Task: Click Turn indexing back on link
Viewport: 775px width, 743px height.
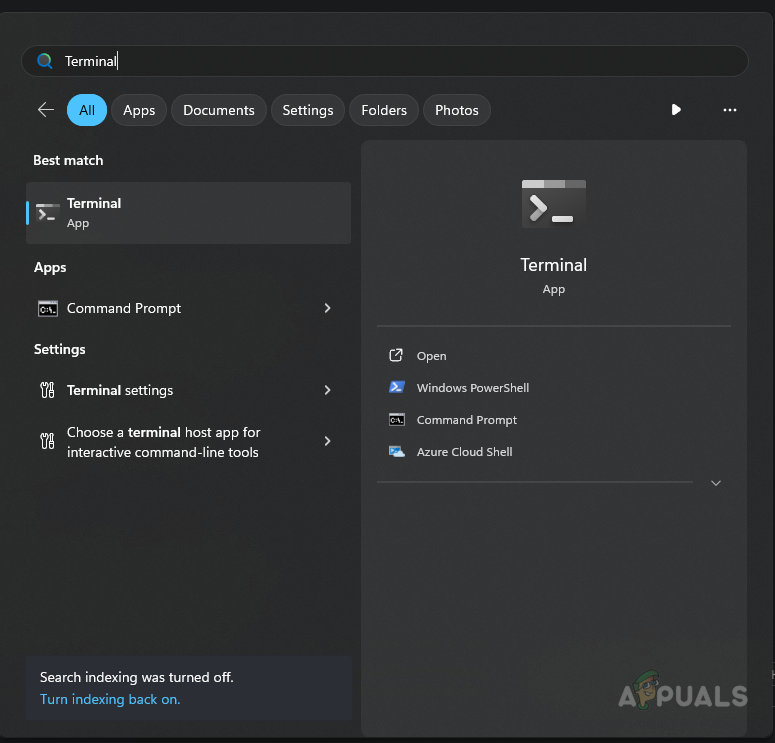Action: pyautogui.click(x=110, y=699)
